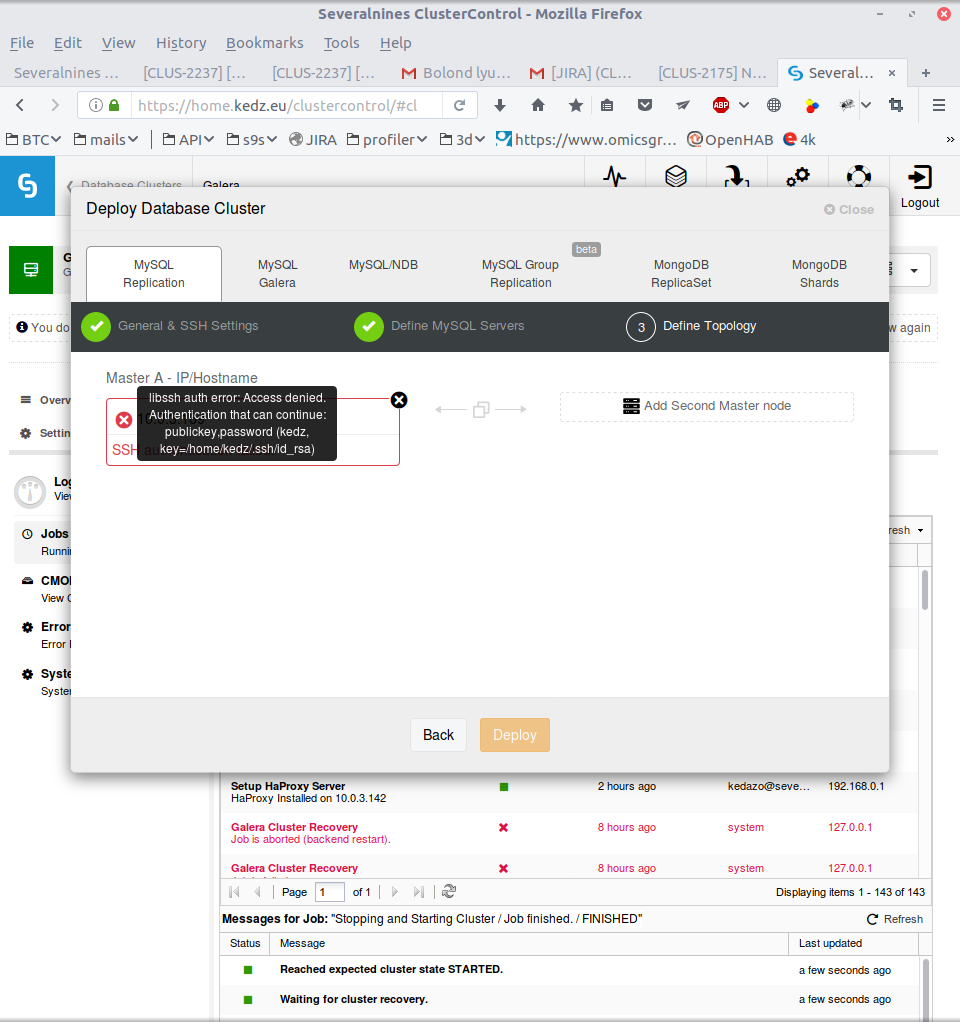Go back with browser back arrow
Image resolution: width=960 pixels, height=1022 pixels.
point(20,106)
